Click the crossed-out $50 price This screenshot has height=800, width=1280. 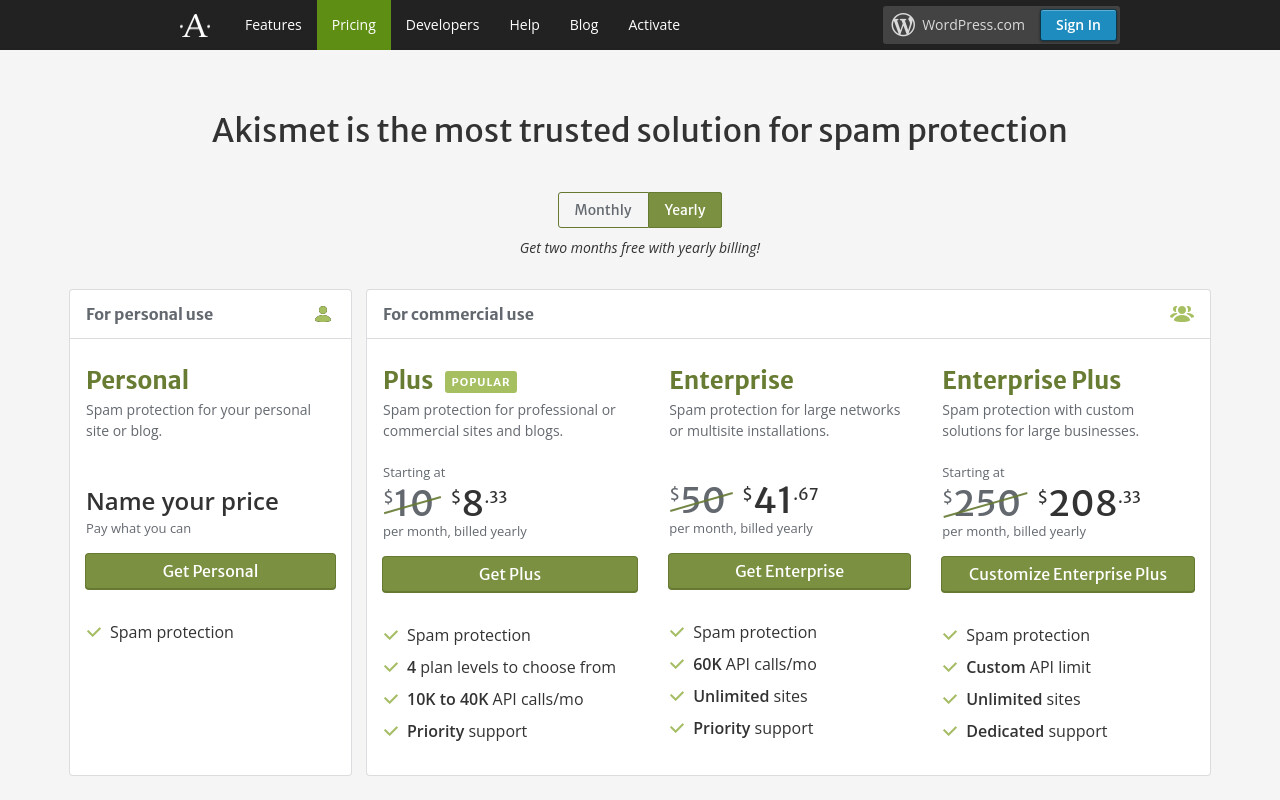[x=701, y=499]
